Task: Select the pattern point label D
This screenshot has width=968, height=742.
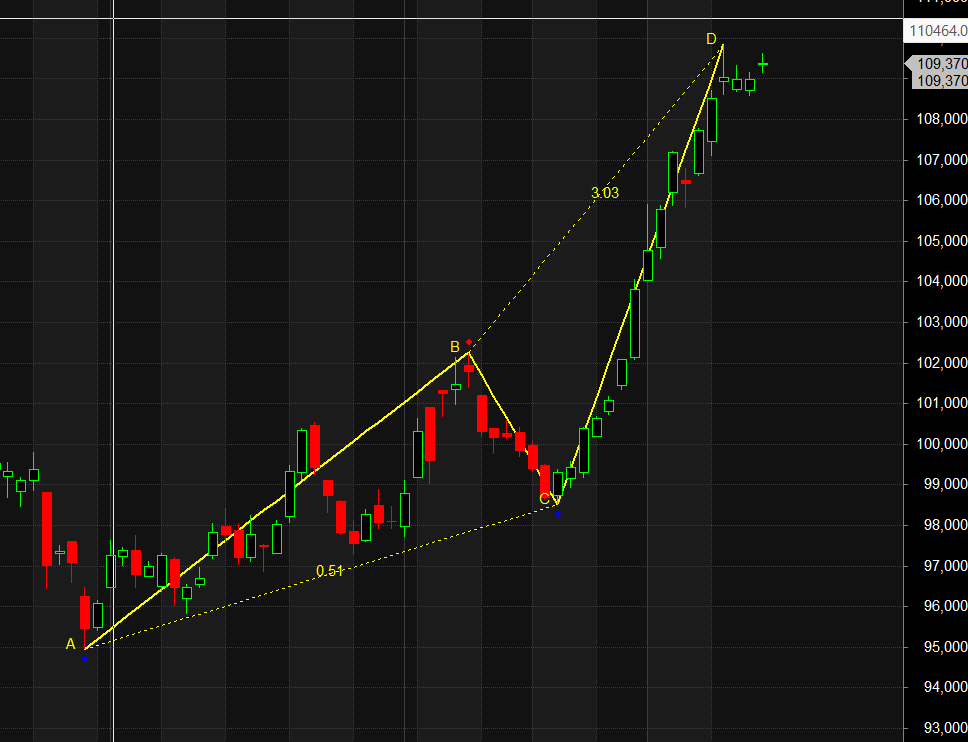Action: pyautogui.click(x=711, y=40)
